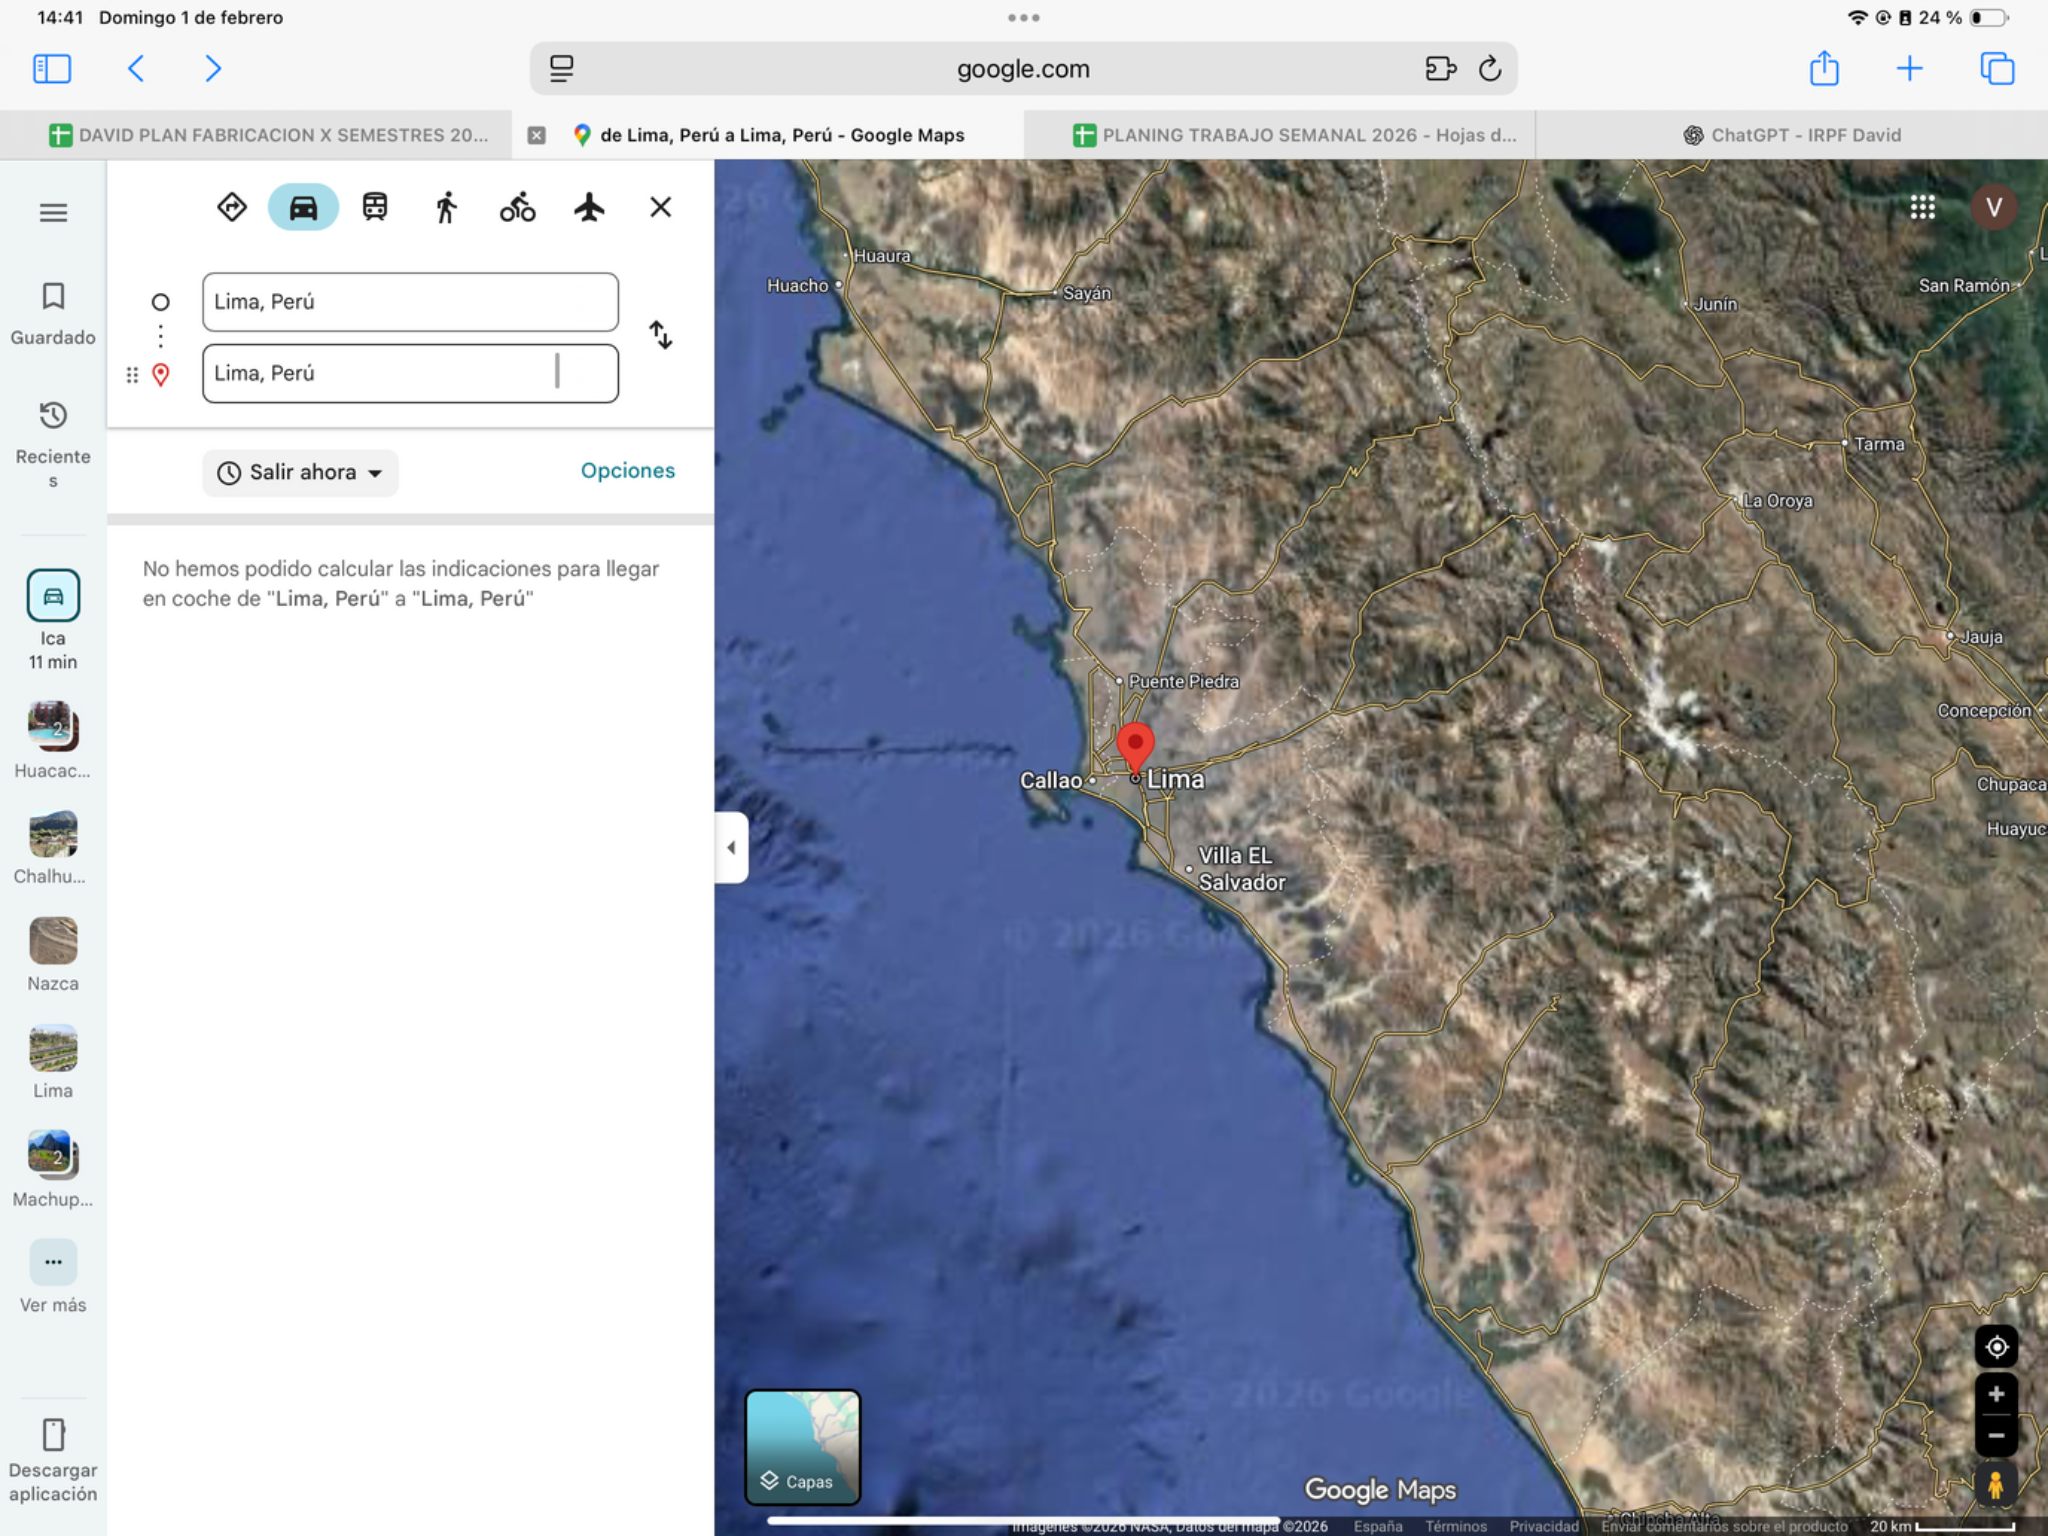The height and width of the screenshot is (1536, 2048).
Task: Select cycling directions icon
Action: click(x=517, y=207)
